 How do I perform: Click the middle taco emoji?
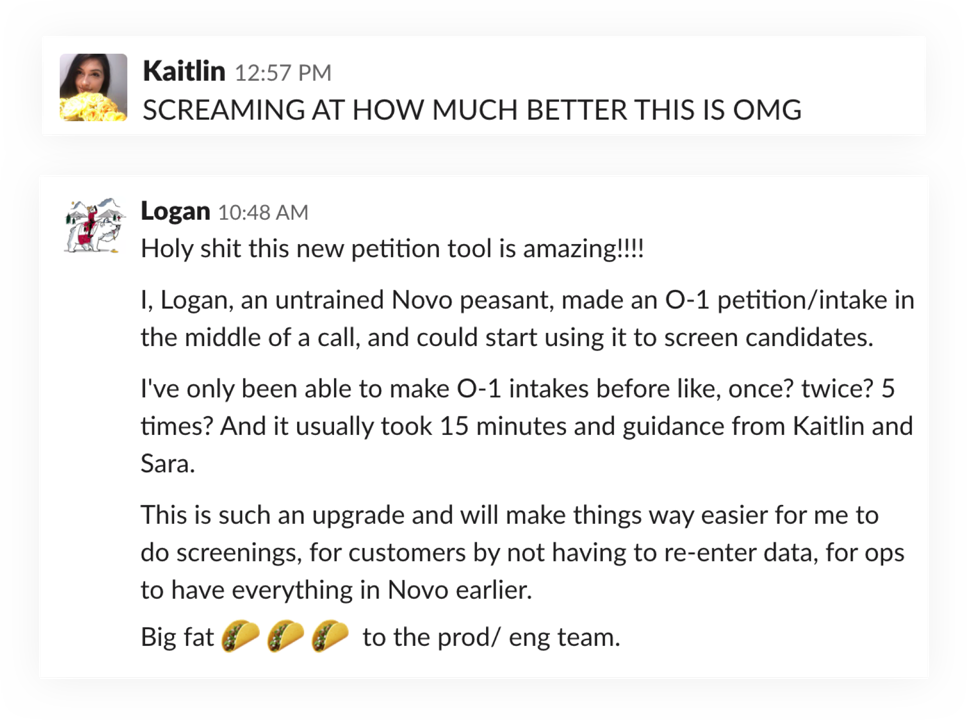(x=285, y=636)
